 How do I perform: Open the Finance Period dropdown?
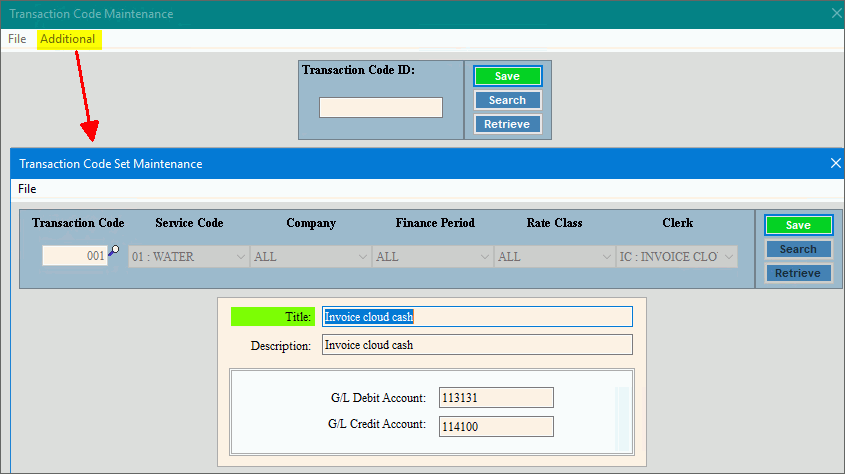[x=432, y=257]
